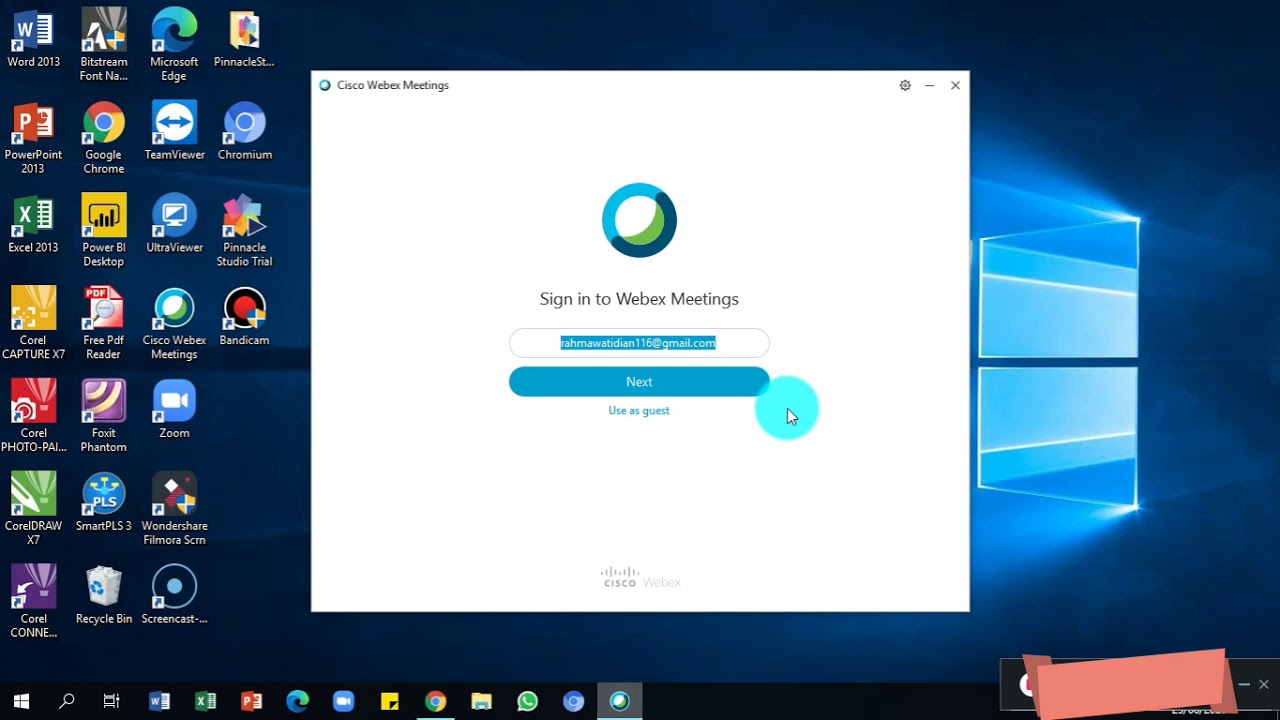This screenshot has height=720, width=1280.
Task: Launch Chromium desktop shortcut
Action: pos(244,131)
